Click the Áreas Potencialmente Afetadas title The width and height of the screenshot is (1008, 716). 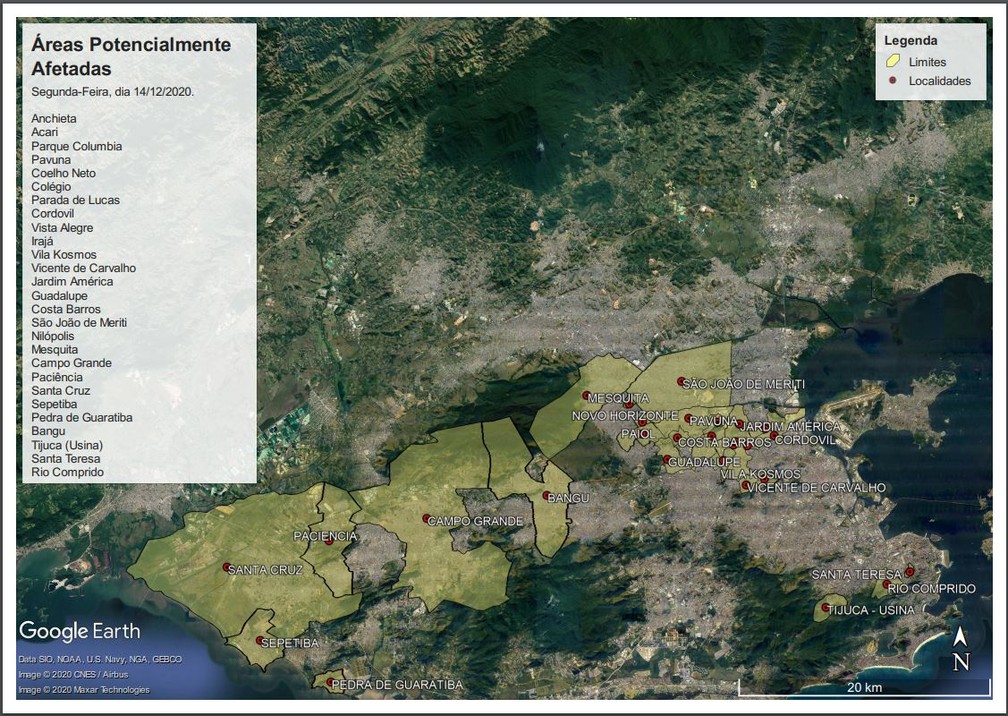coord(131,57)
